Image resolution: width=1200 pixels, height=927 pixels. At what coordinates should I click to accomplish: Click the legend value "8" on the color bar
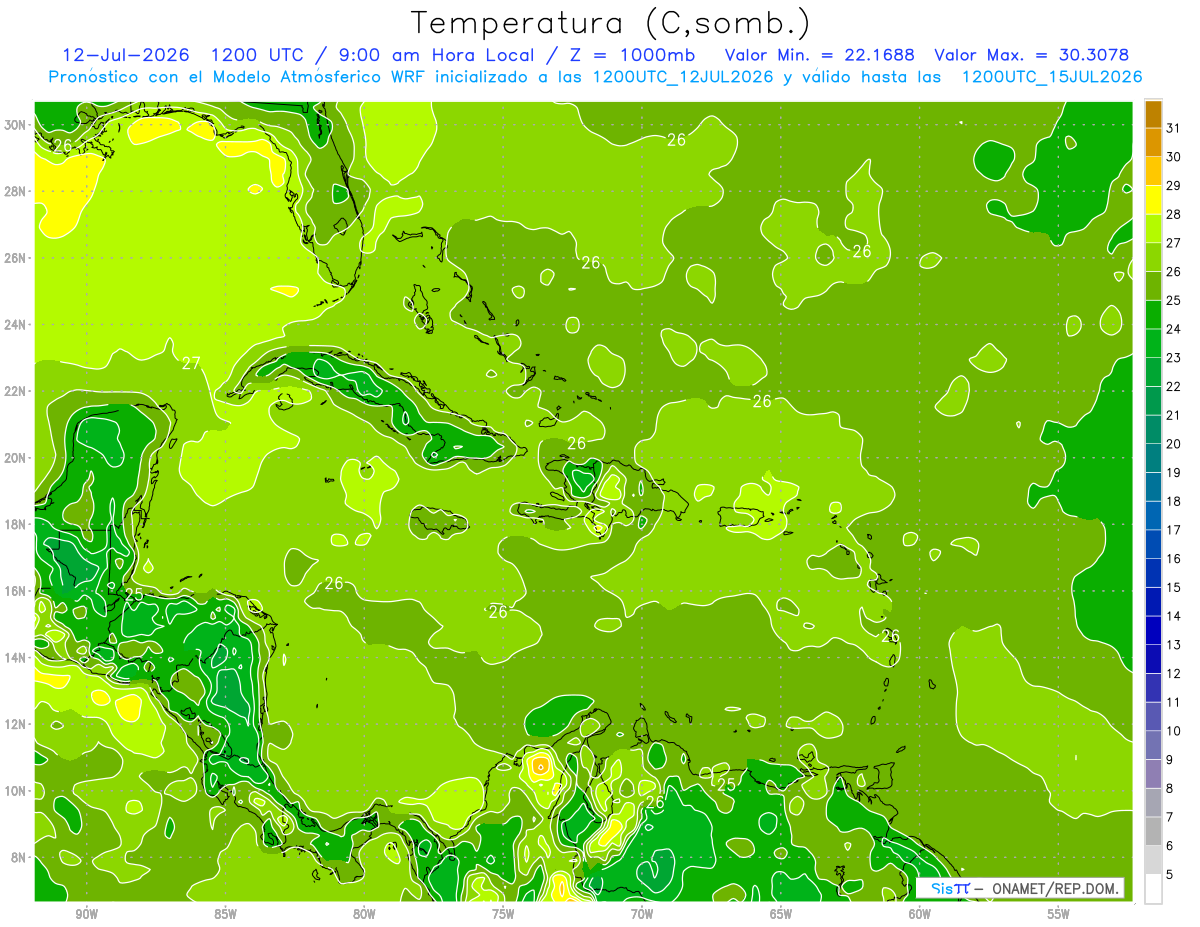click(1171, 788)
